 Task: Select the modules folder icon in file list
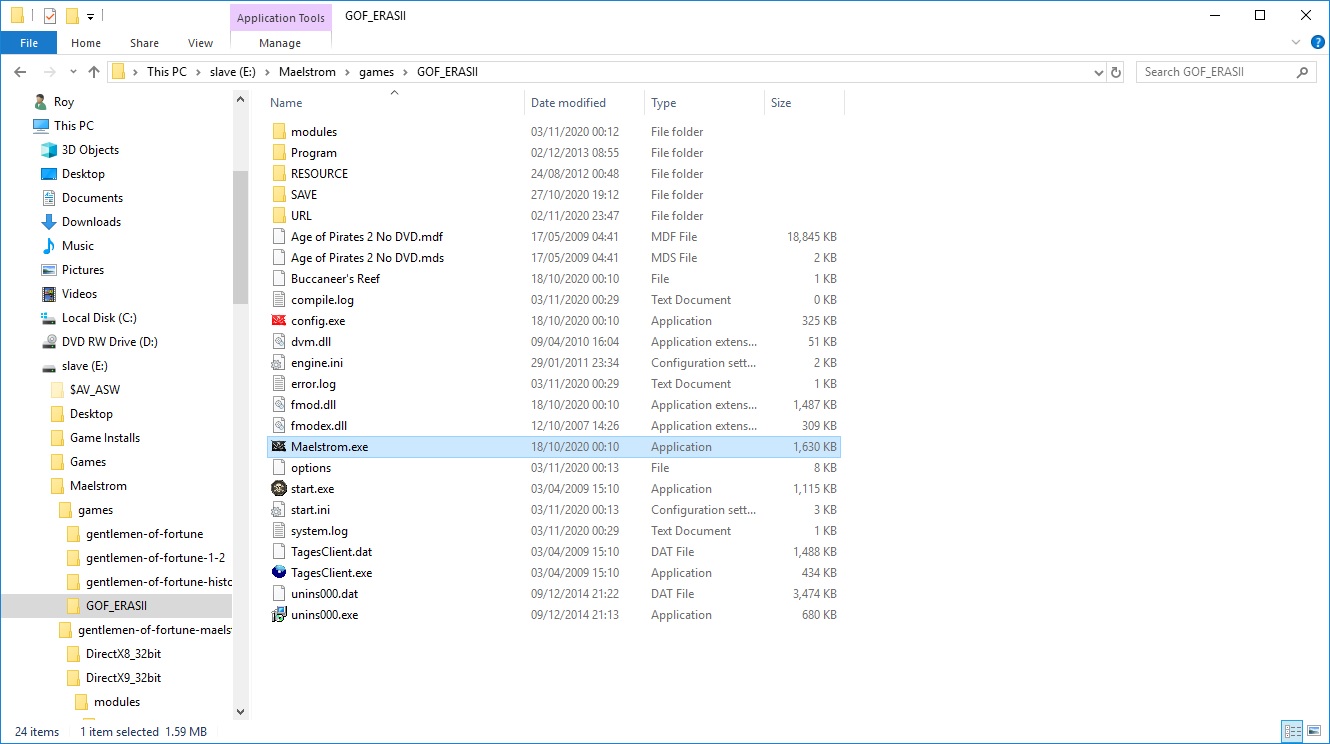(279, 132)
